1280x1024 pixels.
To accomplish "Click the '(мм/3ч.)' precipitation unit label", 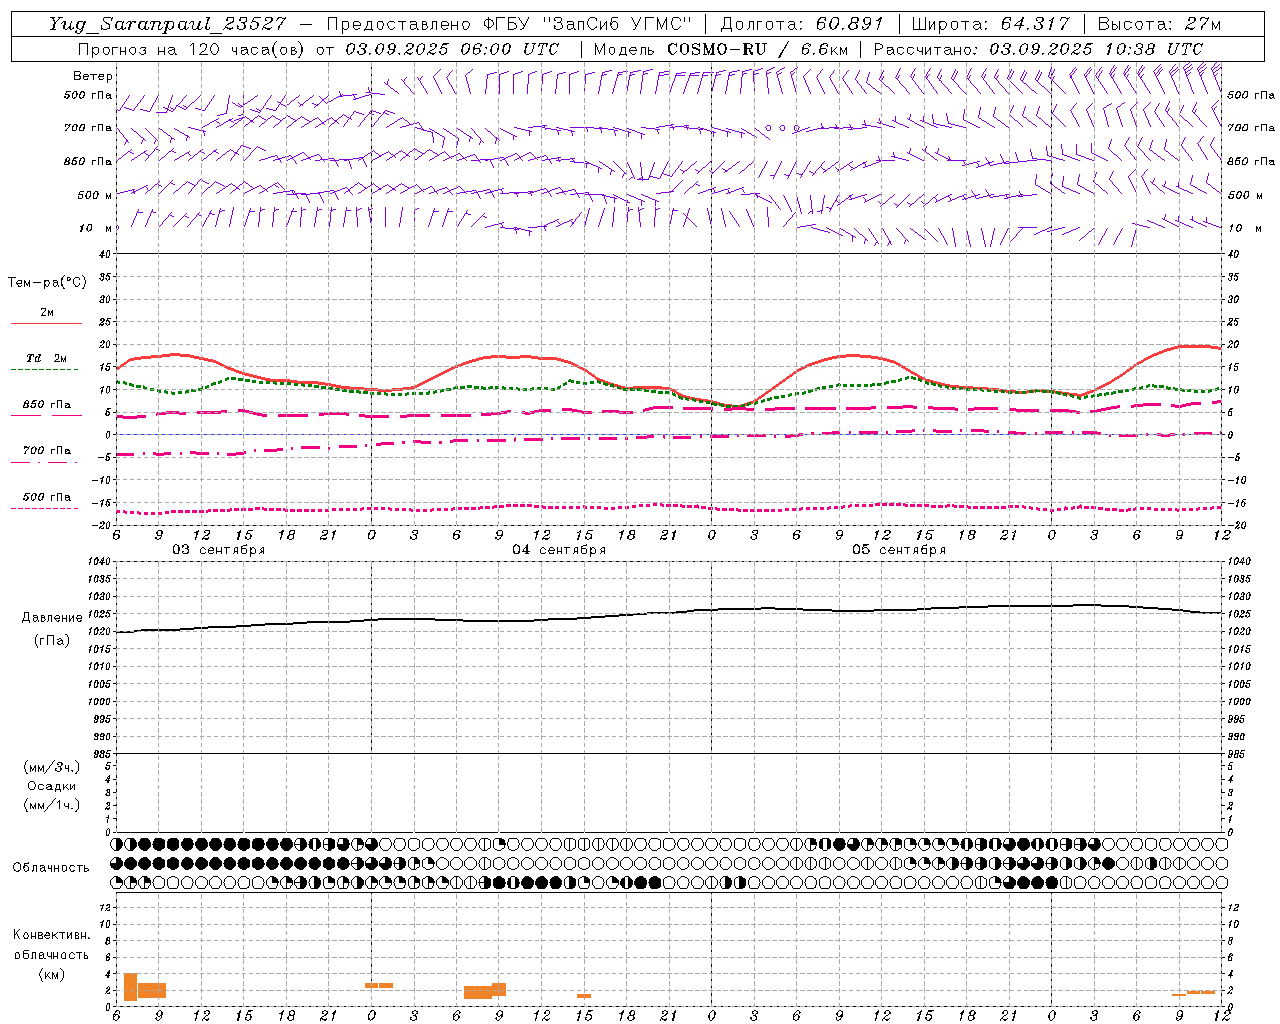I will pos(52,767).
